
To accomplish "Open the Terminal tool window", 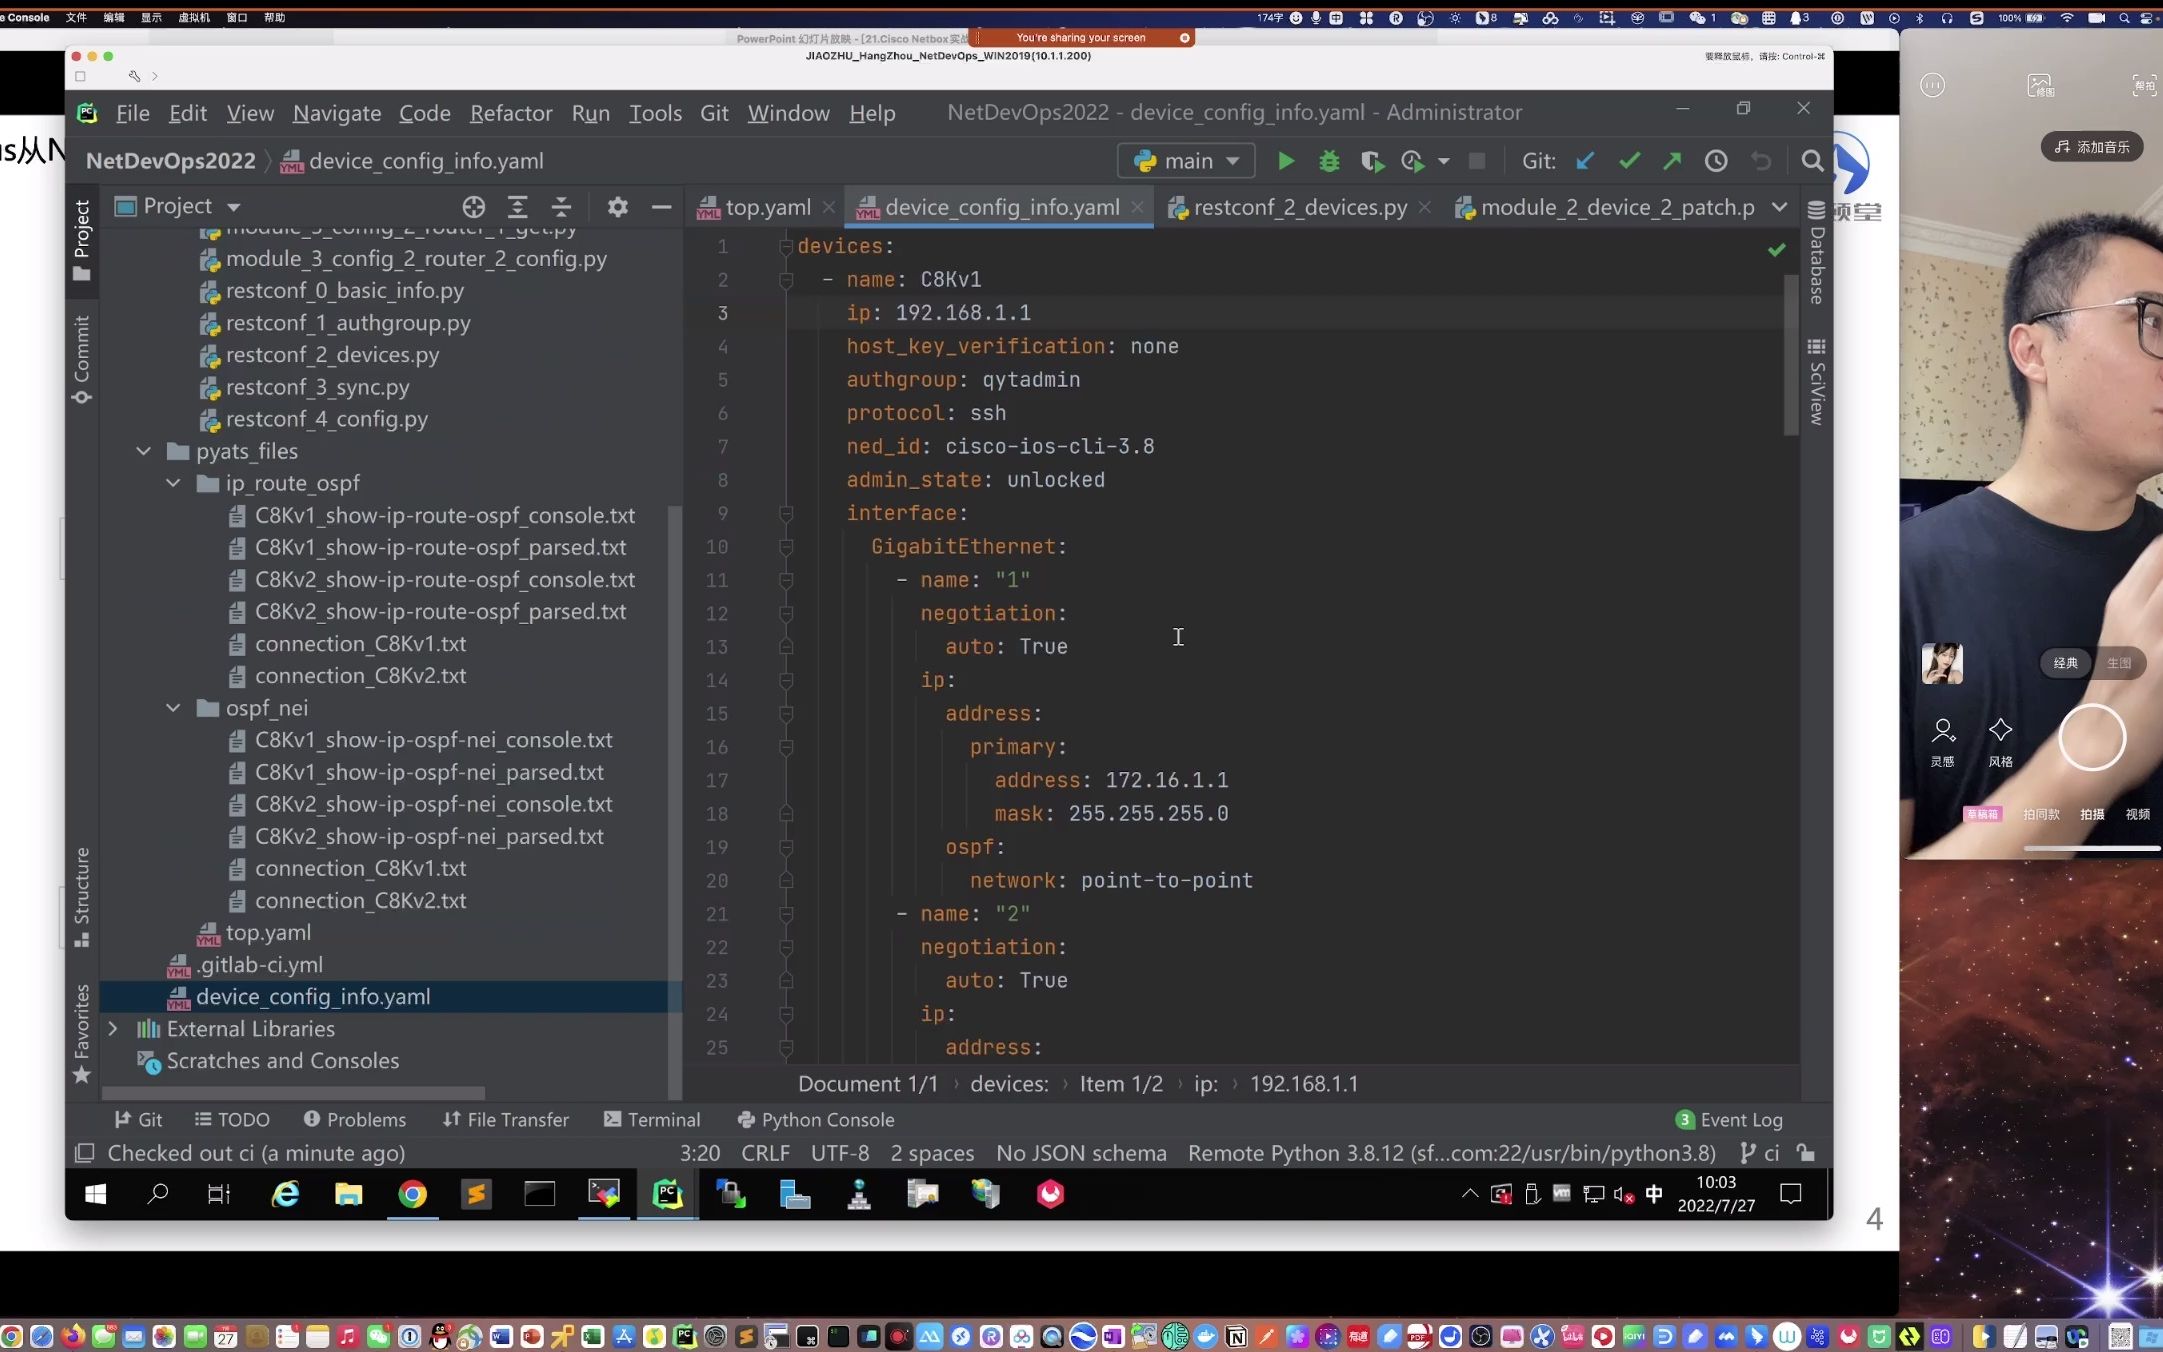I will coord(652,1120).
